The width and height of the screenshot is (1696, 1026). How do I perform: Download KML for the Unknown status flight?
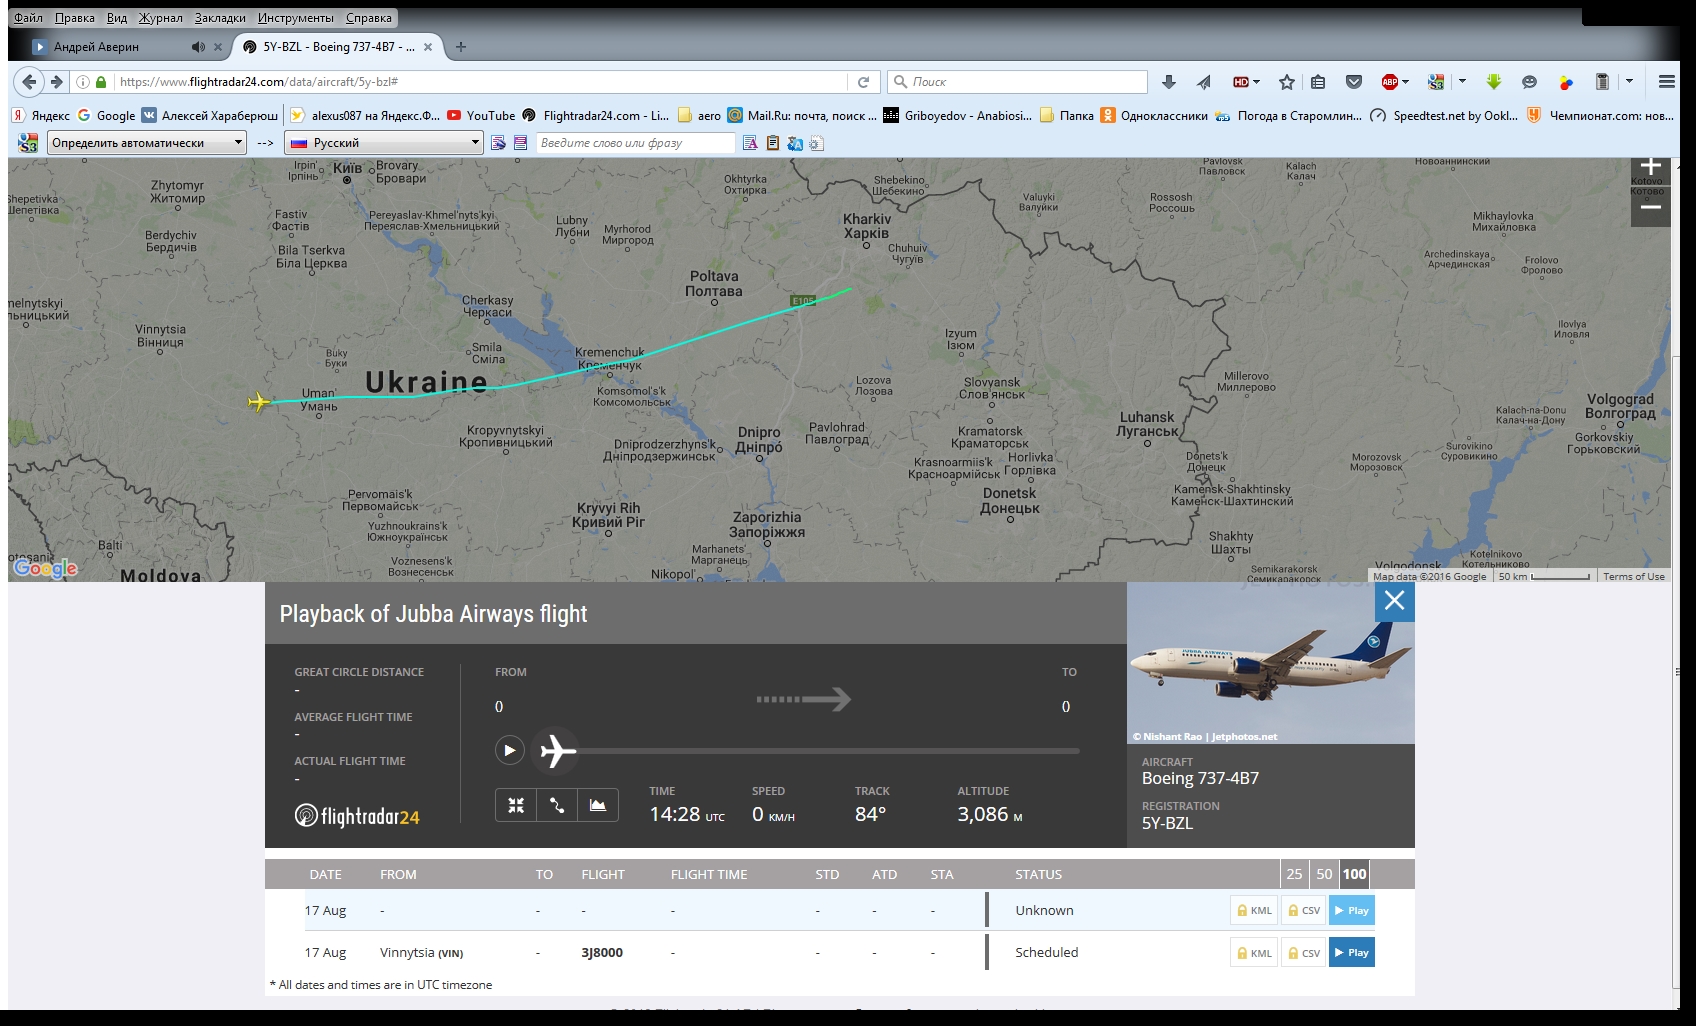(1254, 910)
